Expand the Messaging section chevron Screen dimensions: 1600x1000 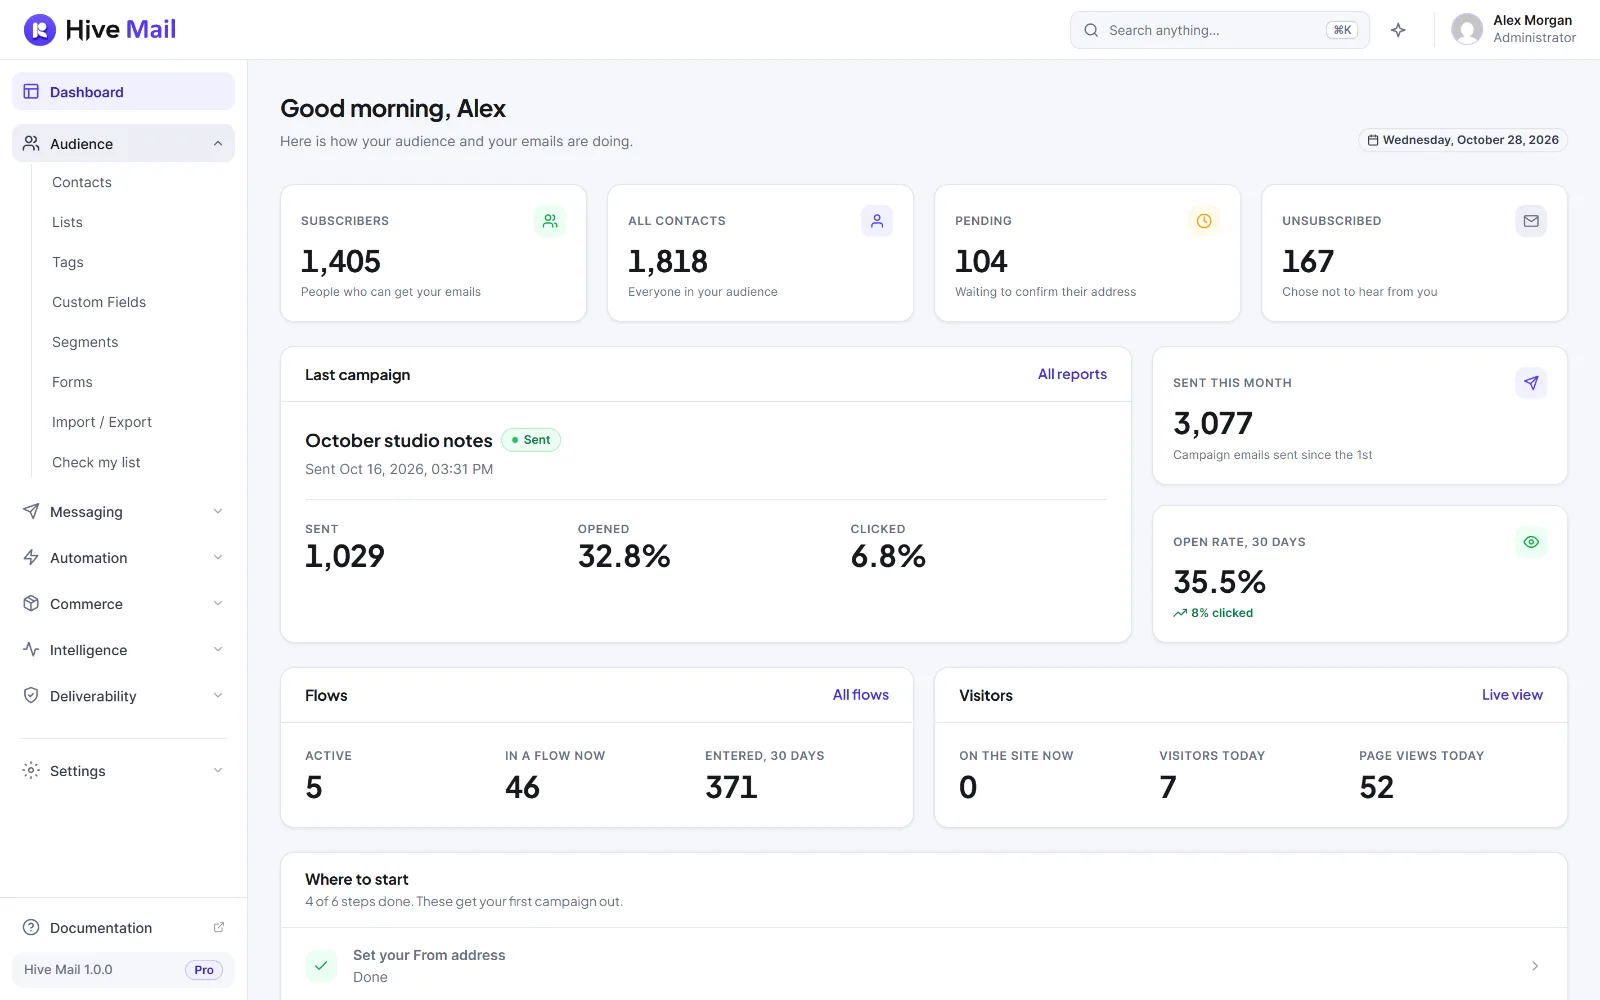218,511
